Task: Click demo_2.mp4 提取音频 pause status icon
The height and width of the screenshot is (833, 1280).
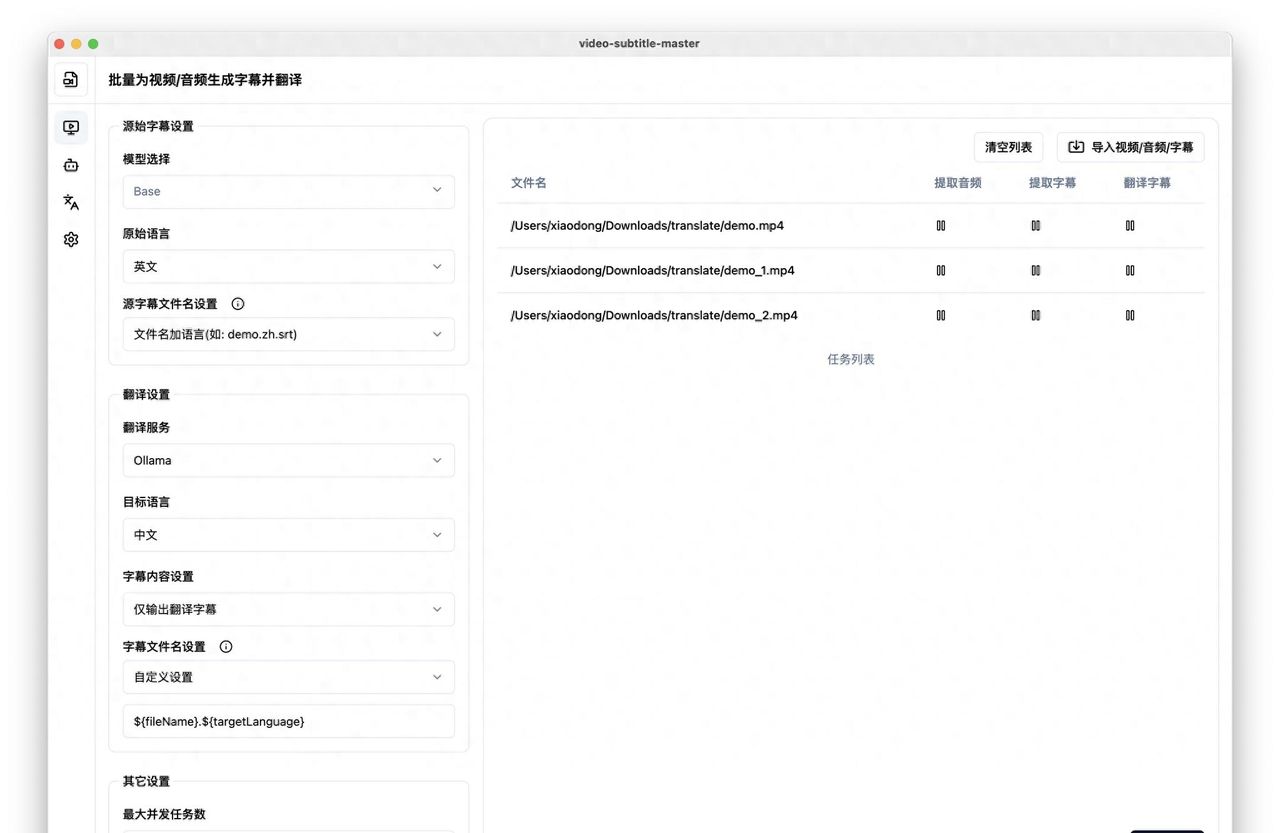Action: [x=941, y=315]
